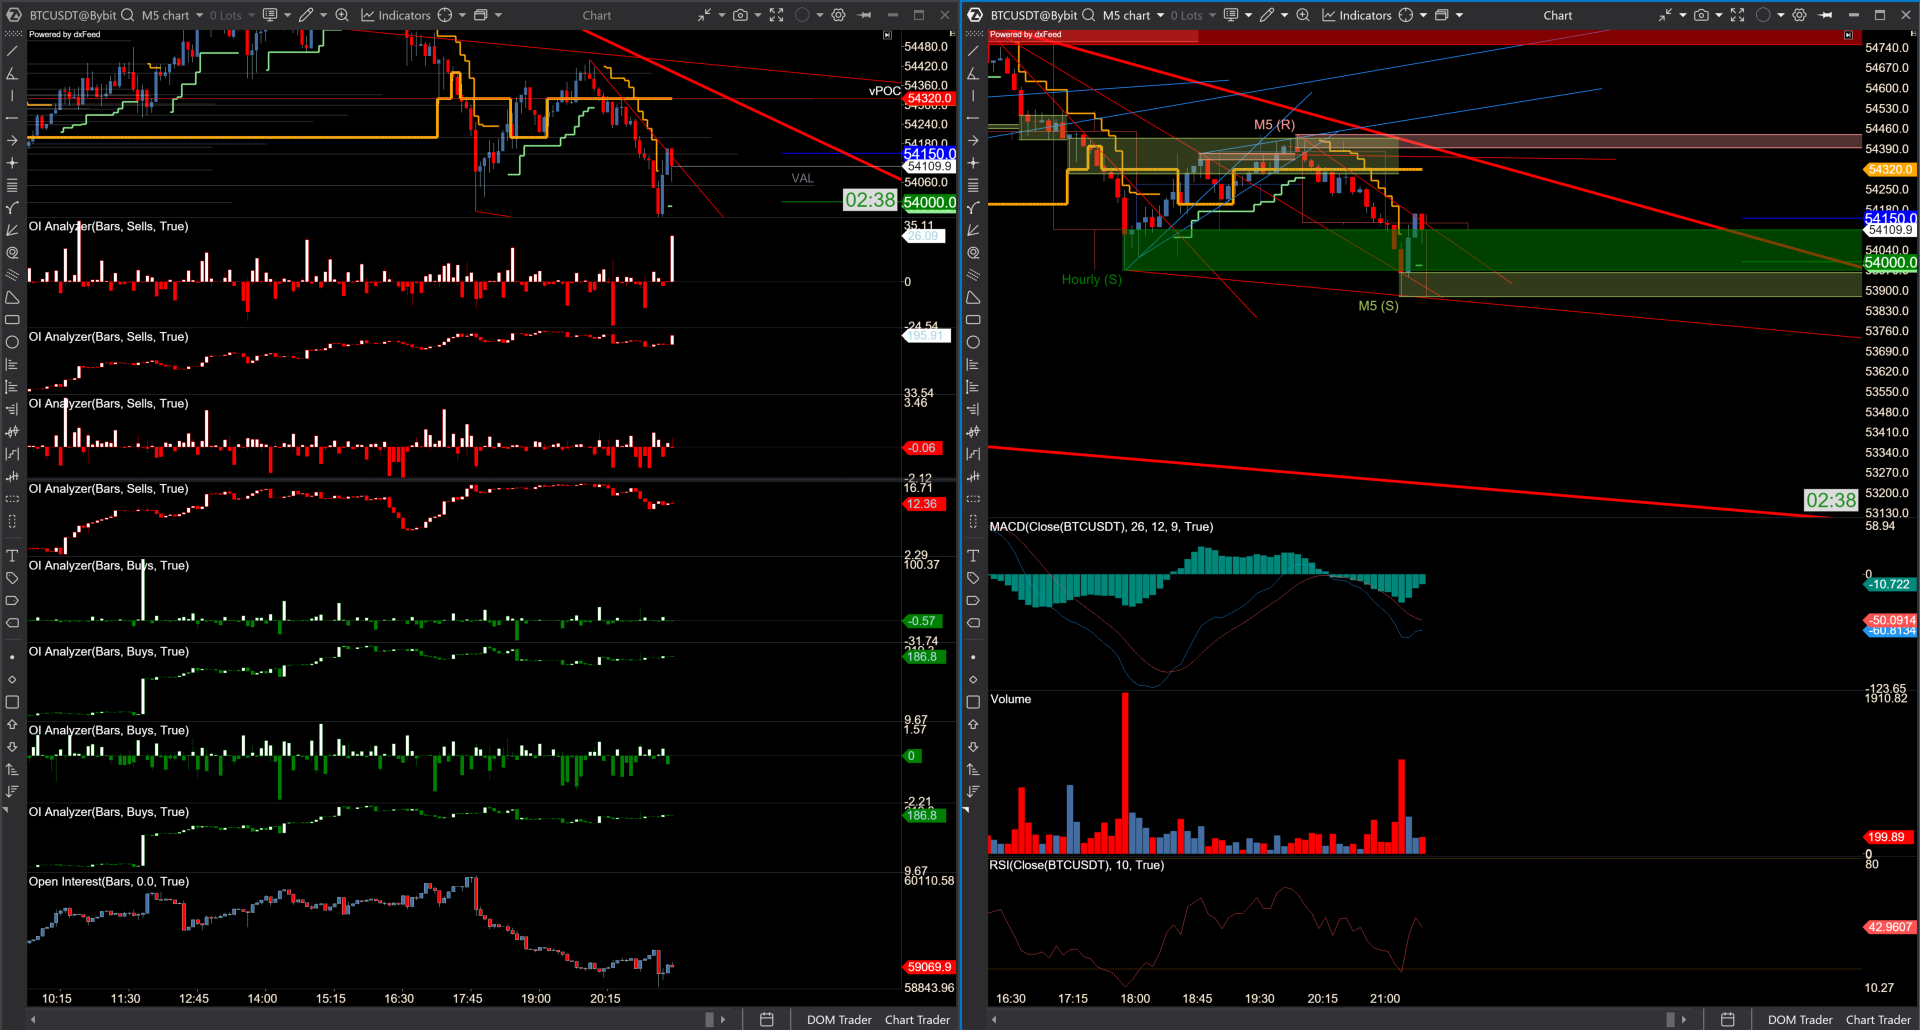The image size is (1920, 1030).
Task: Click the circle color selector in right chart toolbar
Action: point(1763,15)
